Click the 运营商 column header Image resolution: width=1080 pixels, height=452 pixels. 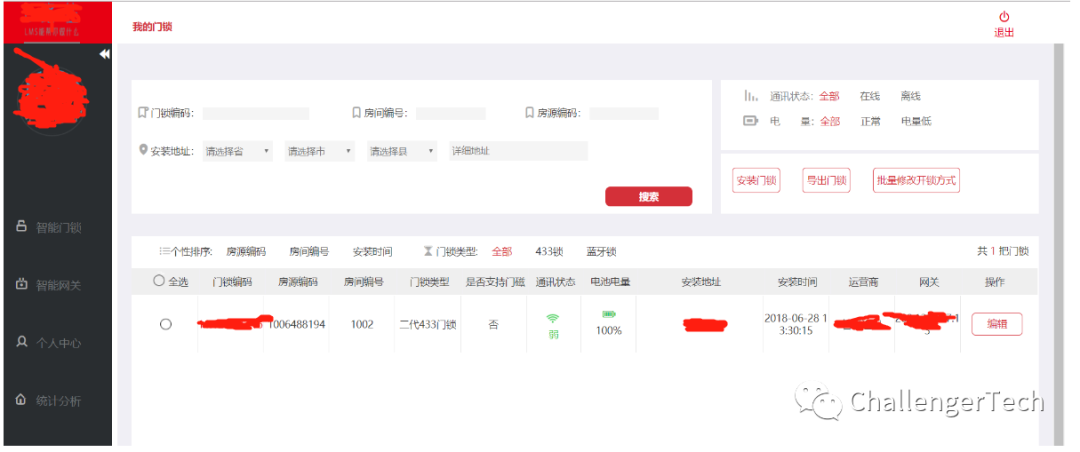coord(864,282)
